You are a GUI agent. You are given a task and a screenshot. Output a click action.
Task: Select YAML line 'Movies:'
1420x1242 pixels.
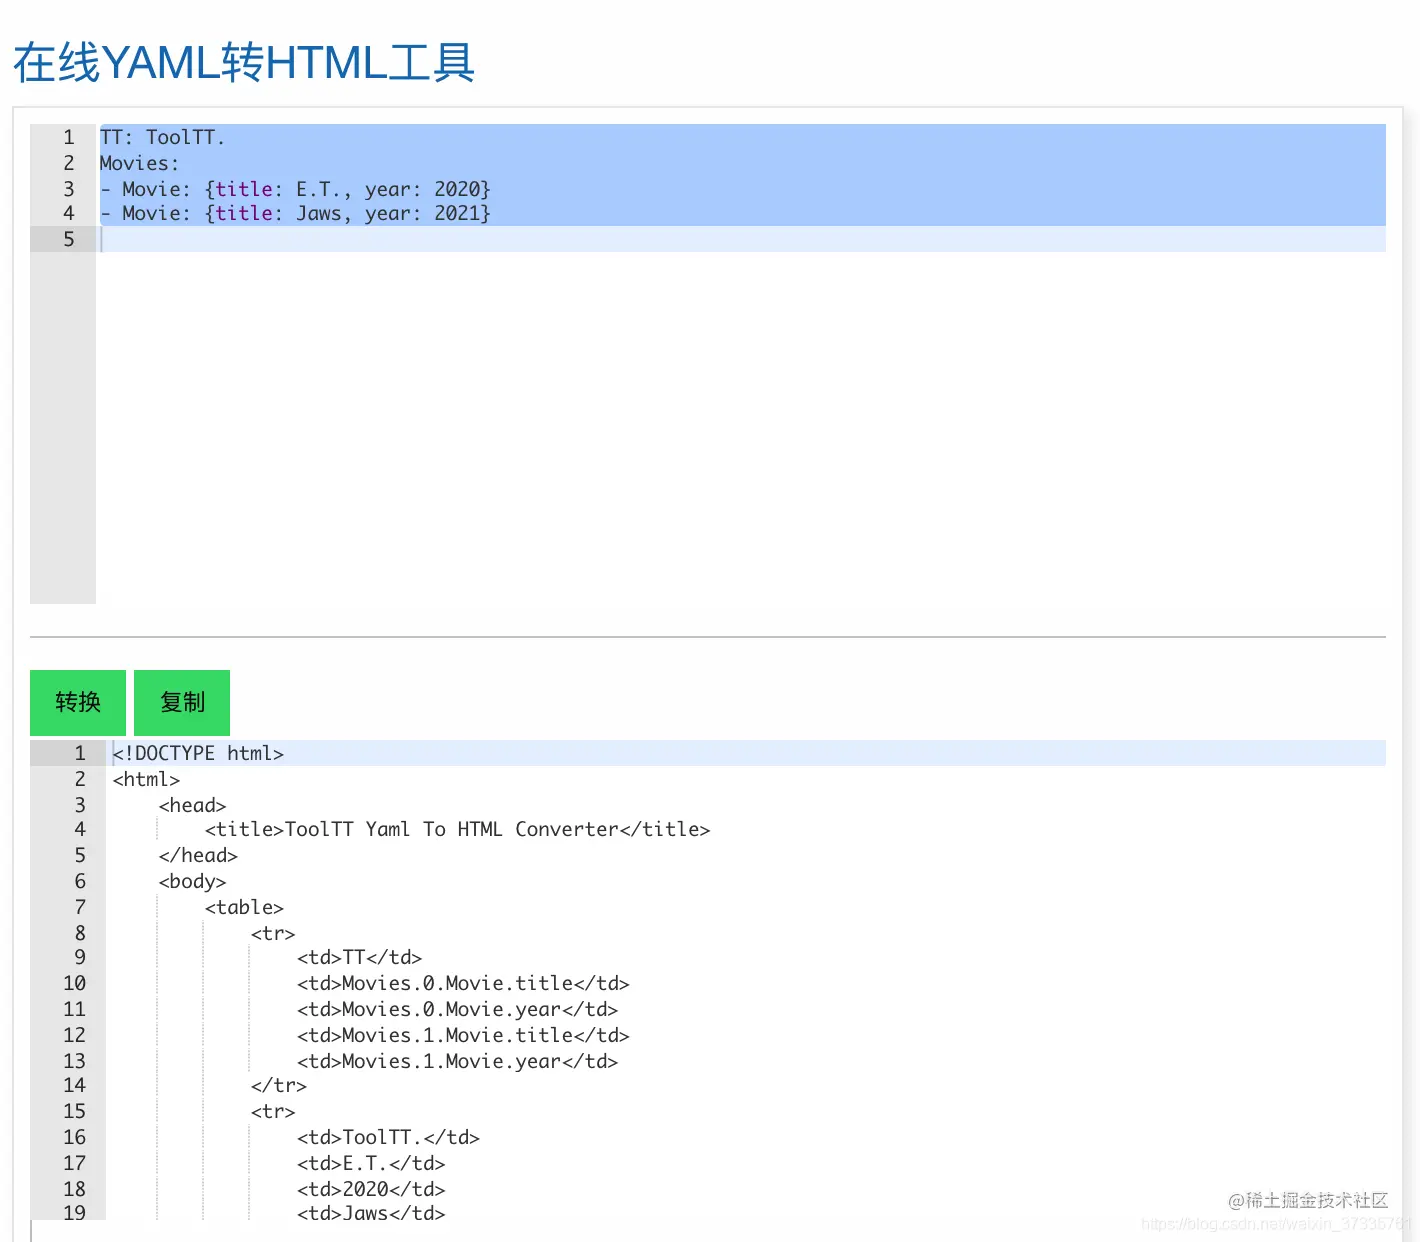139,163
